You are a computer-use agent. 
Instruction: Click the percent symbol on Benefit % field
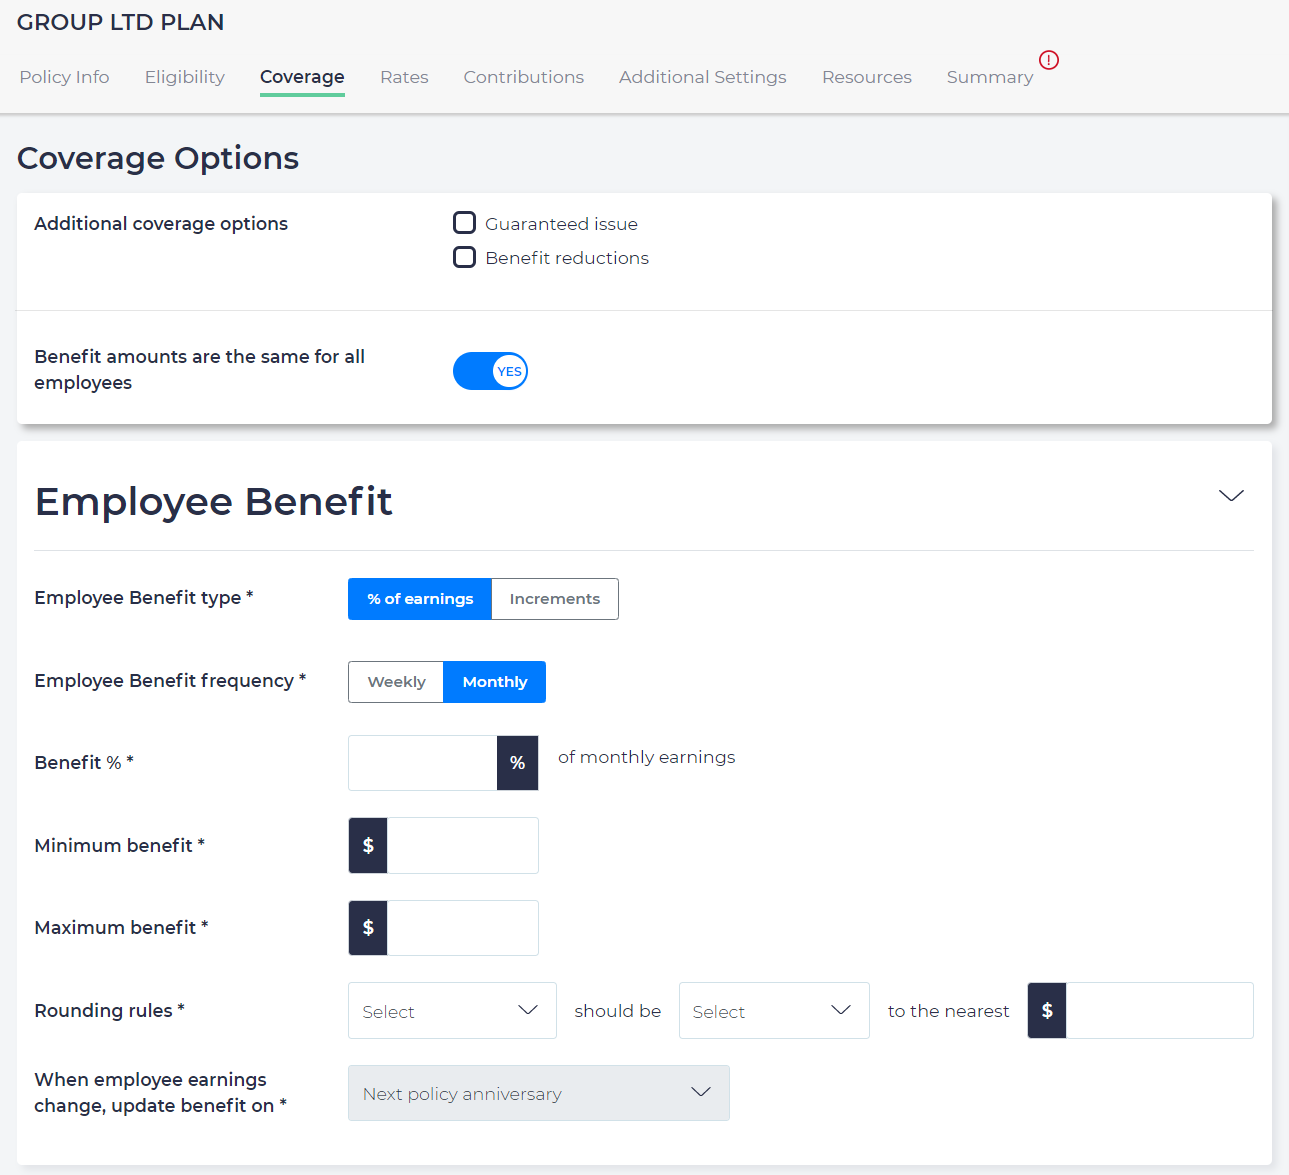click(517, 763)
